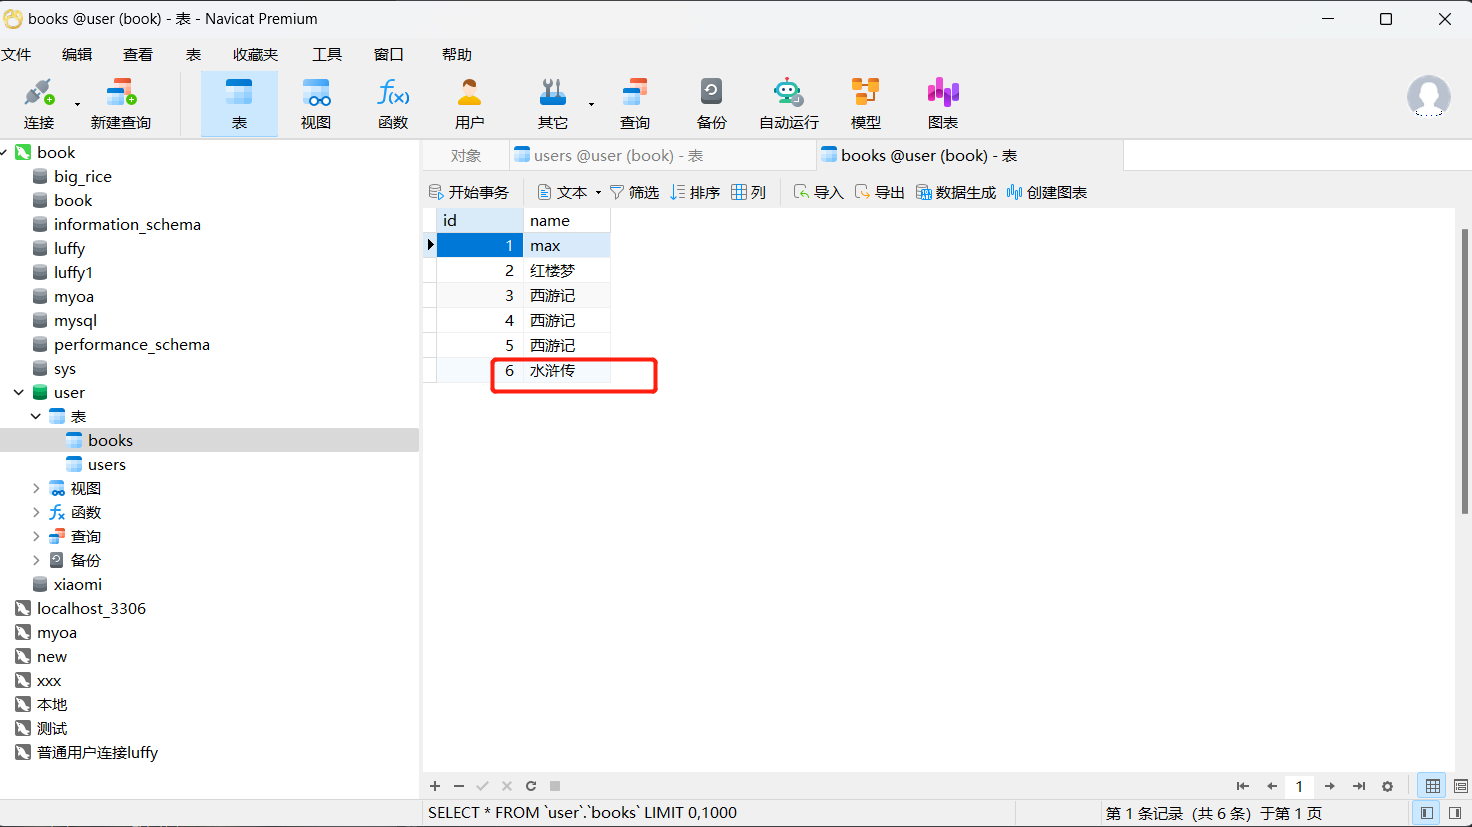Click the 数据生成 data generation button
This screenshot has width=1472, height=827.
[x=956, y=192]
